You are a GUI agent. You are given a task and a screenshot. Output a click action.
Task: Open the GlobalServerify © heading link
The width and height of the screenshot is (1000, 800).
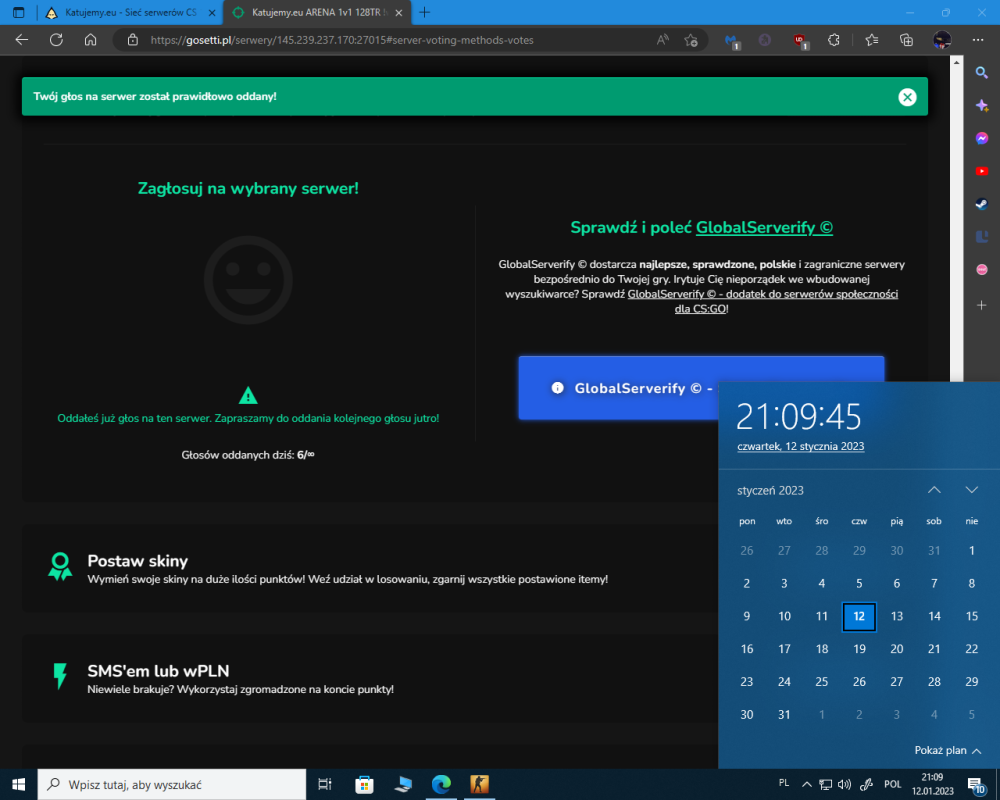tap(764, 227)
